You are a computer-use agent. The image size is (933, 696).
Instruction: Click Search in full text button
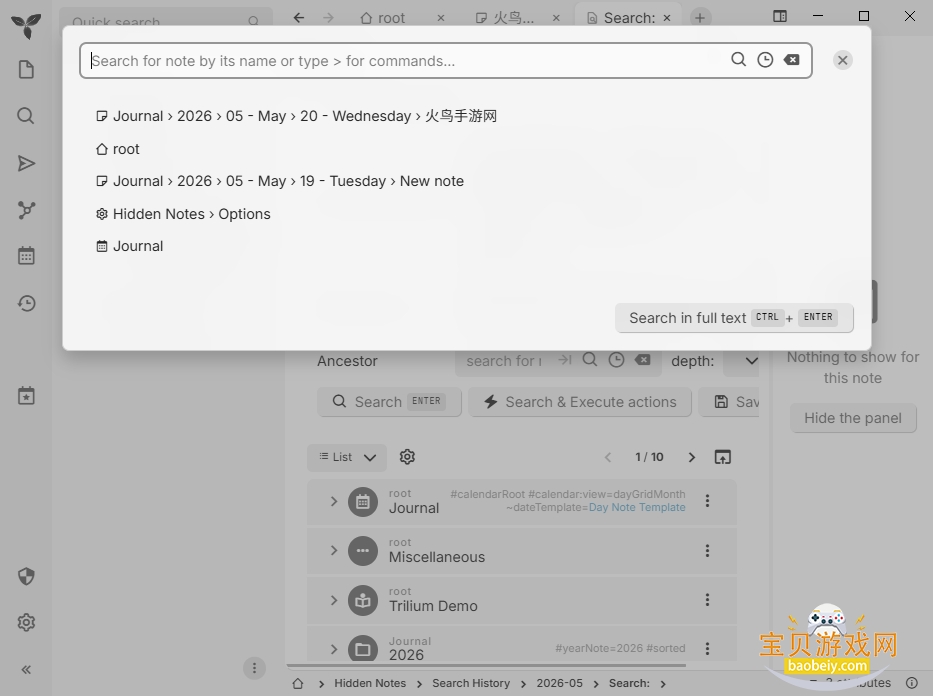734,318
